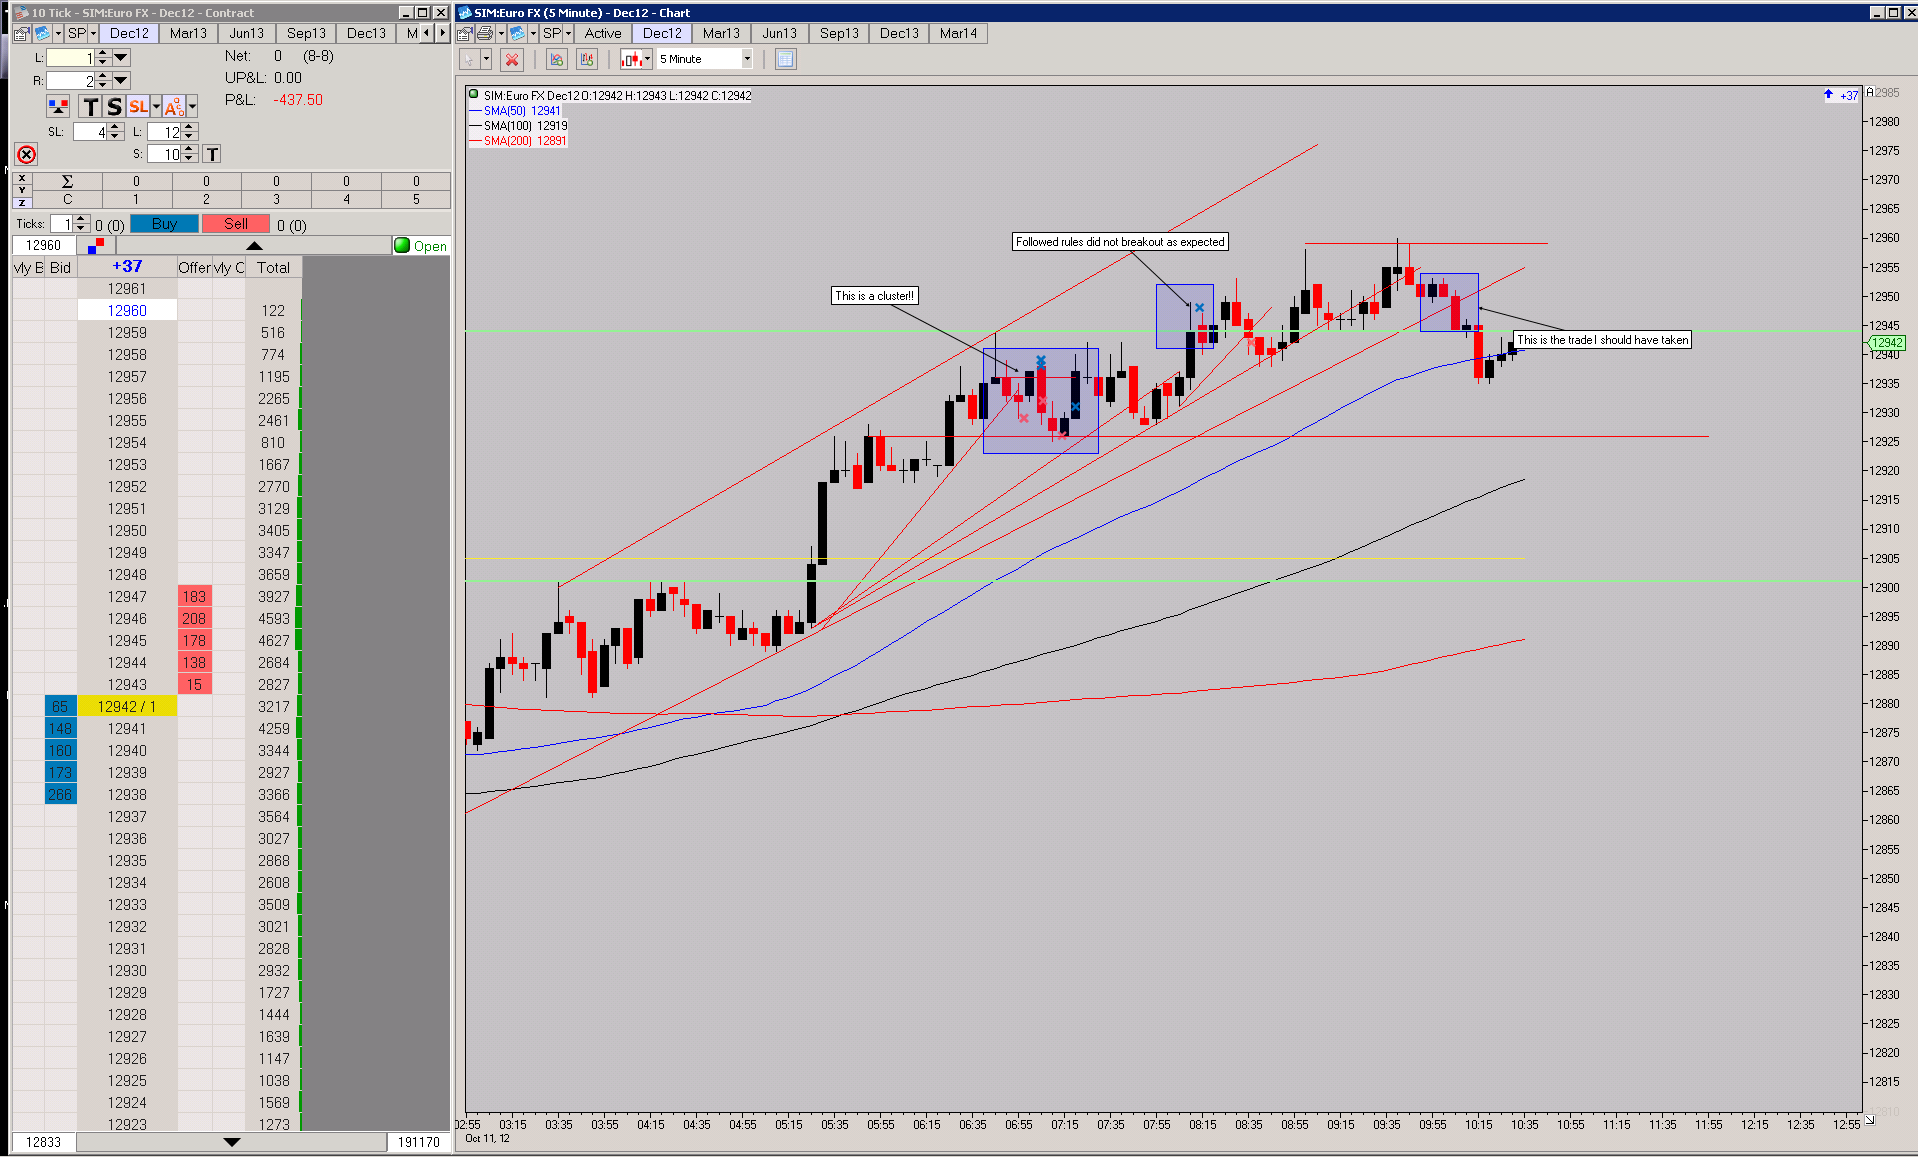Open the ACO button dropdown arrow
The height and width of the screenshot is (1157, 1918).
192,106
